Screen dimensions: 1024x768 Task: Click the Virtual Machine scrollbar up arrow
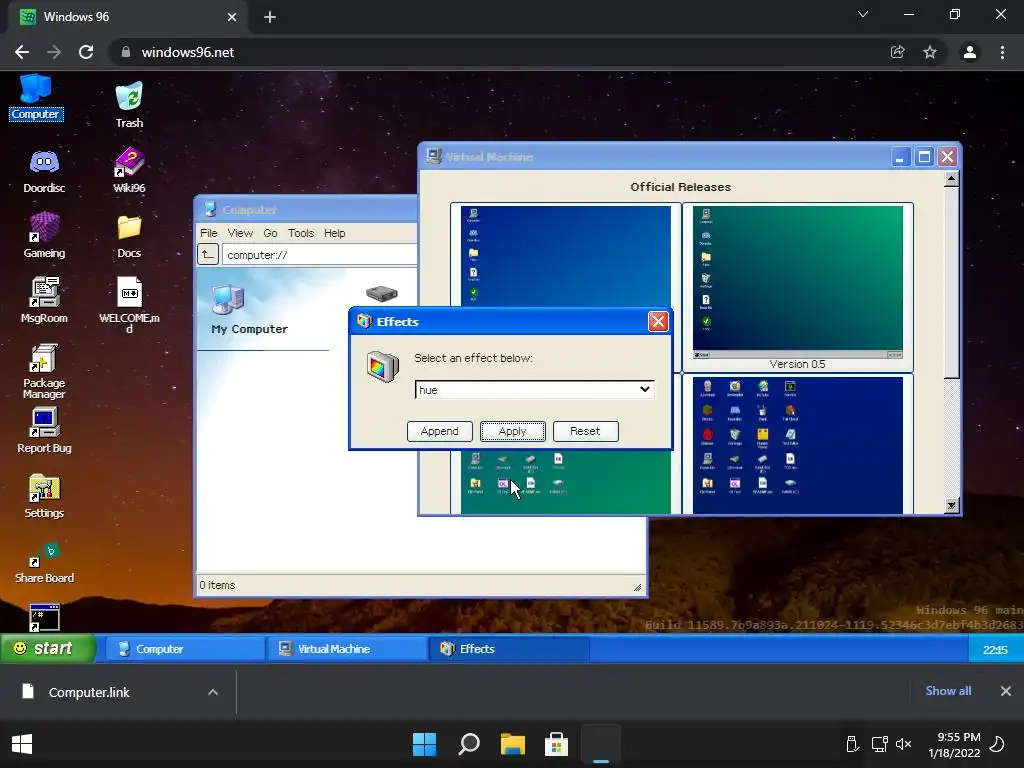coord(952,179)
